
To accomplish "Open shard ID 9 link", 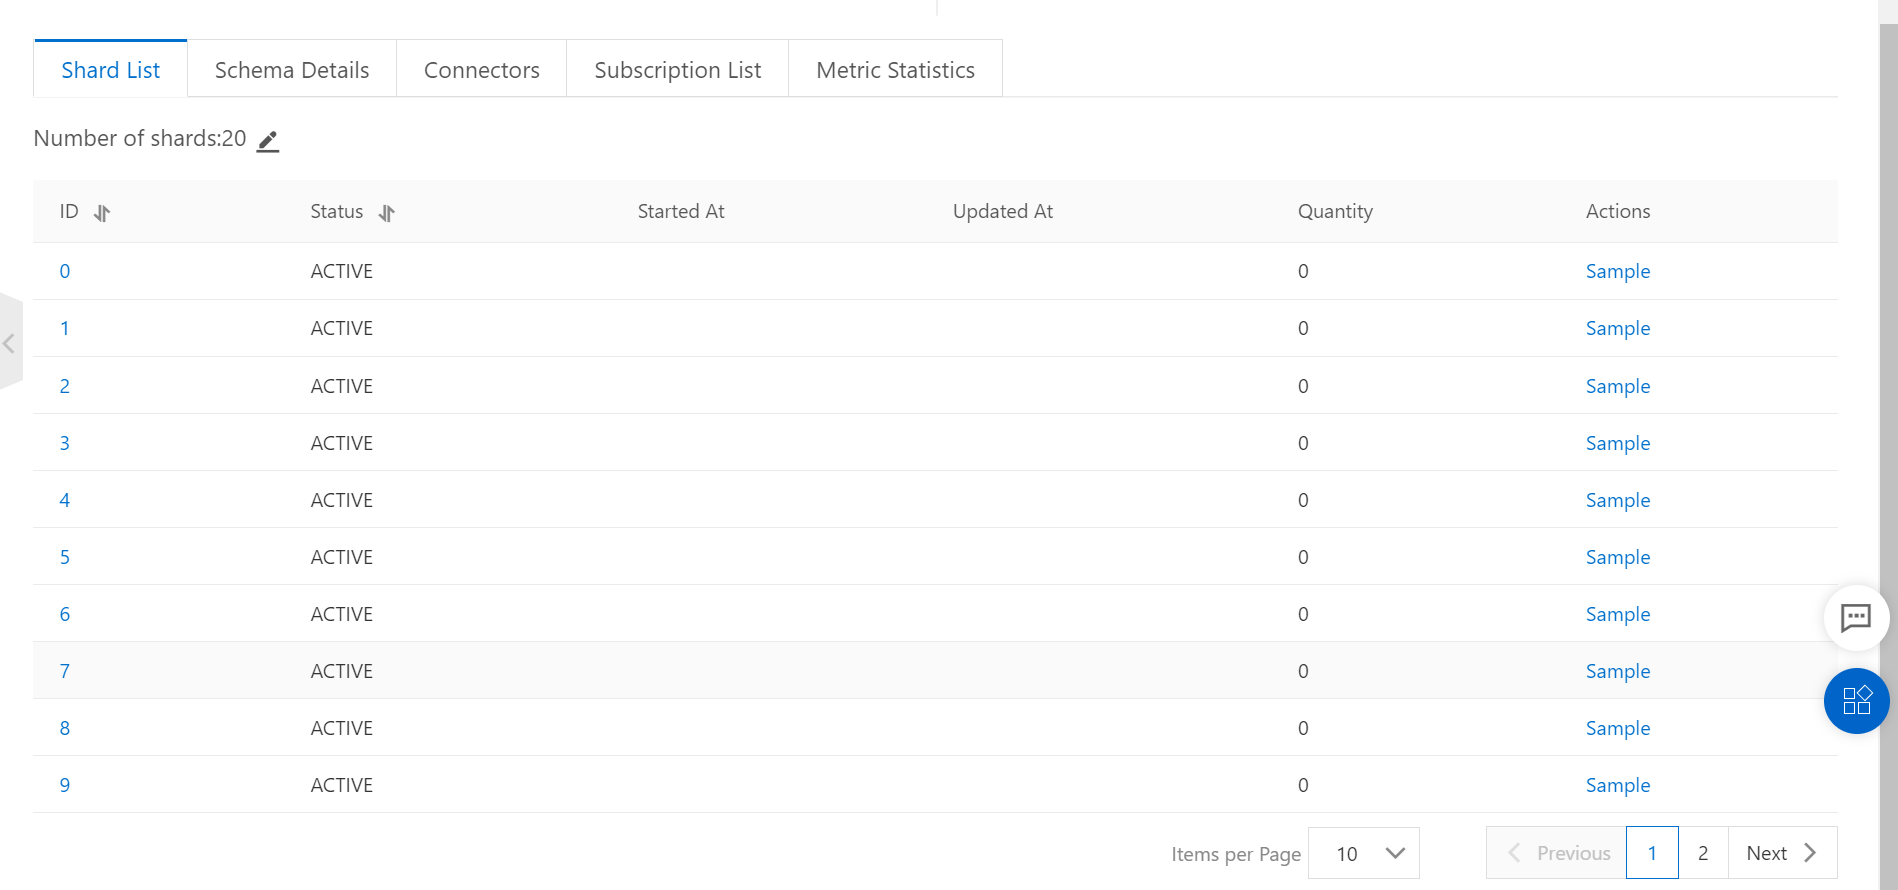I will point(65,785).
